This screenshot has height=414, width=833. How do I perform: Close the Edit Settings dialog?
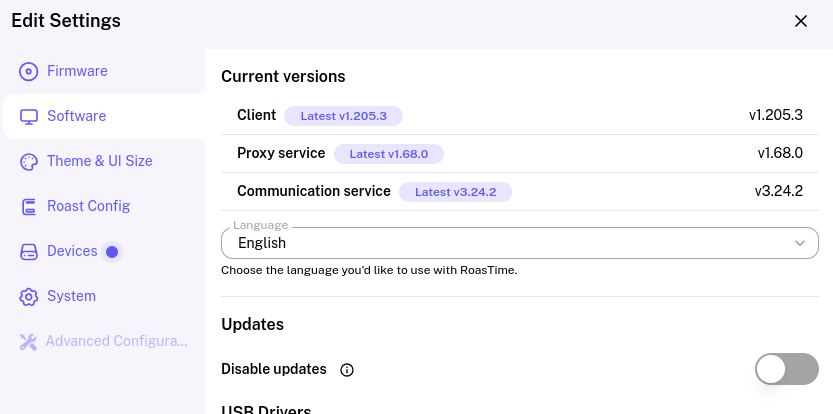[x=801, y=21]
